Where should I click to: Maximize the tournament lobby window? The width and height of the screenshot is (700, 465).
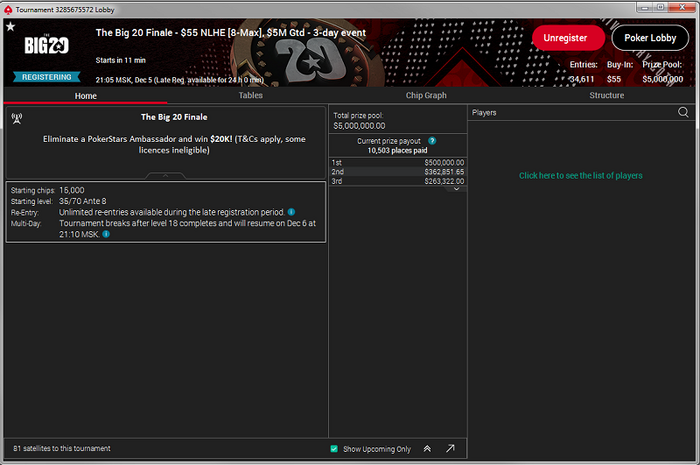tap(661, 7)
